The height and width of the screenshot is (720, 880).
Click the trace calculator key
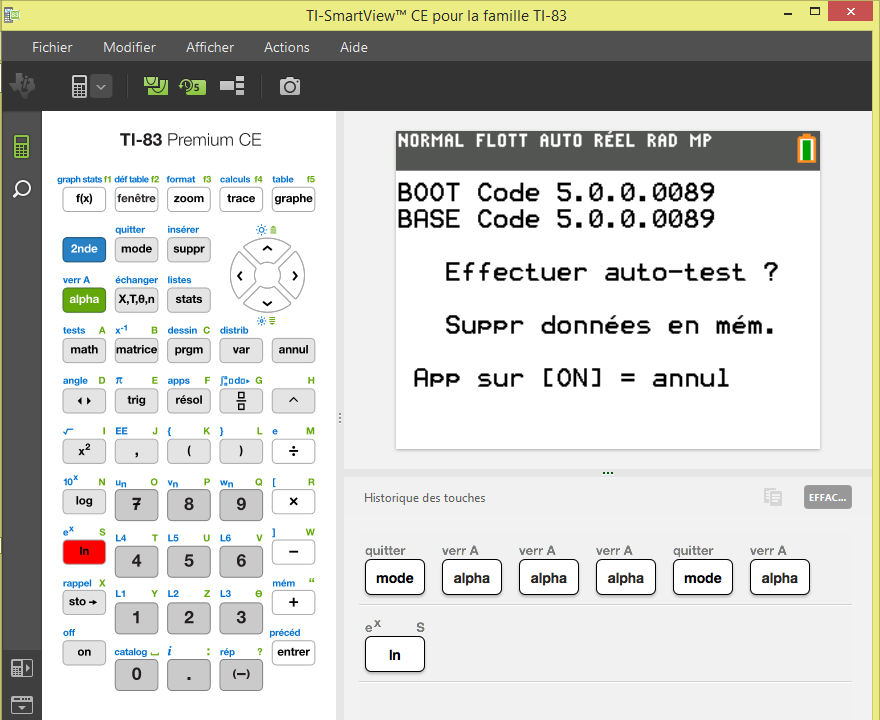241,199
